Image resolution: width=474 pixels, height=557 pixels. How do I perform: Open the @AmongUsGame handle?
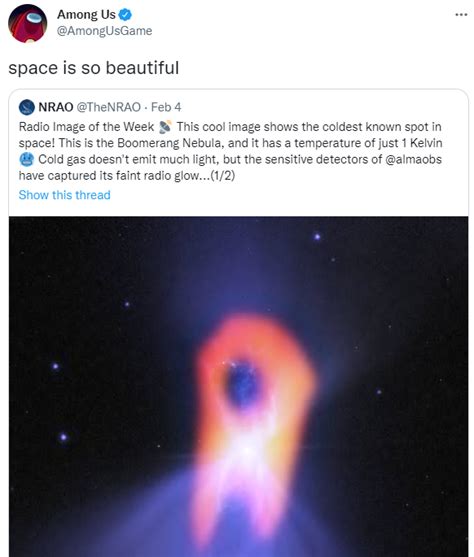[104, 31]
